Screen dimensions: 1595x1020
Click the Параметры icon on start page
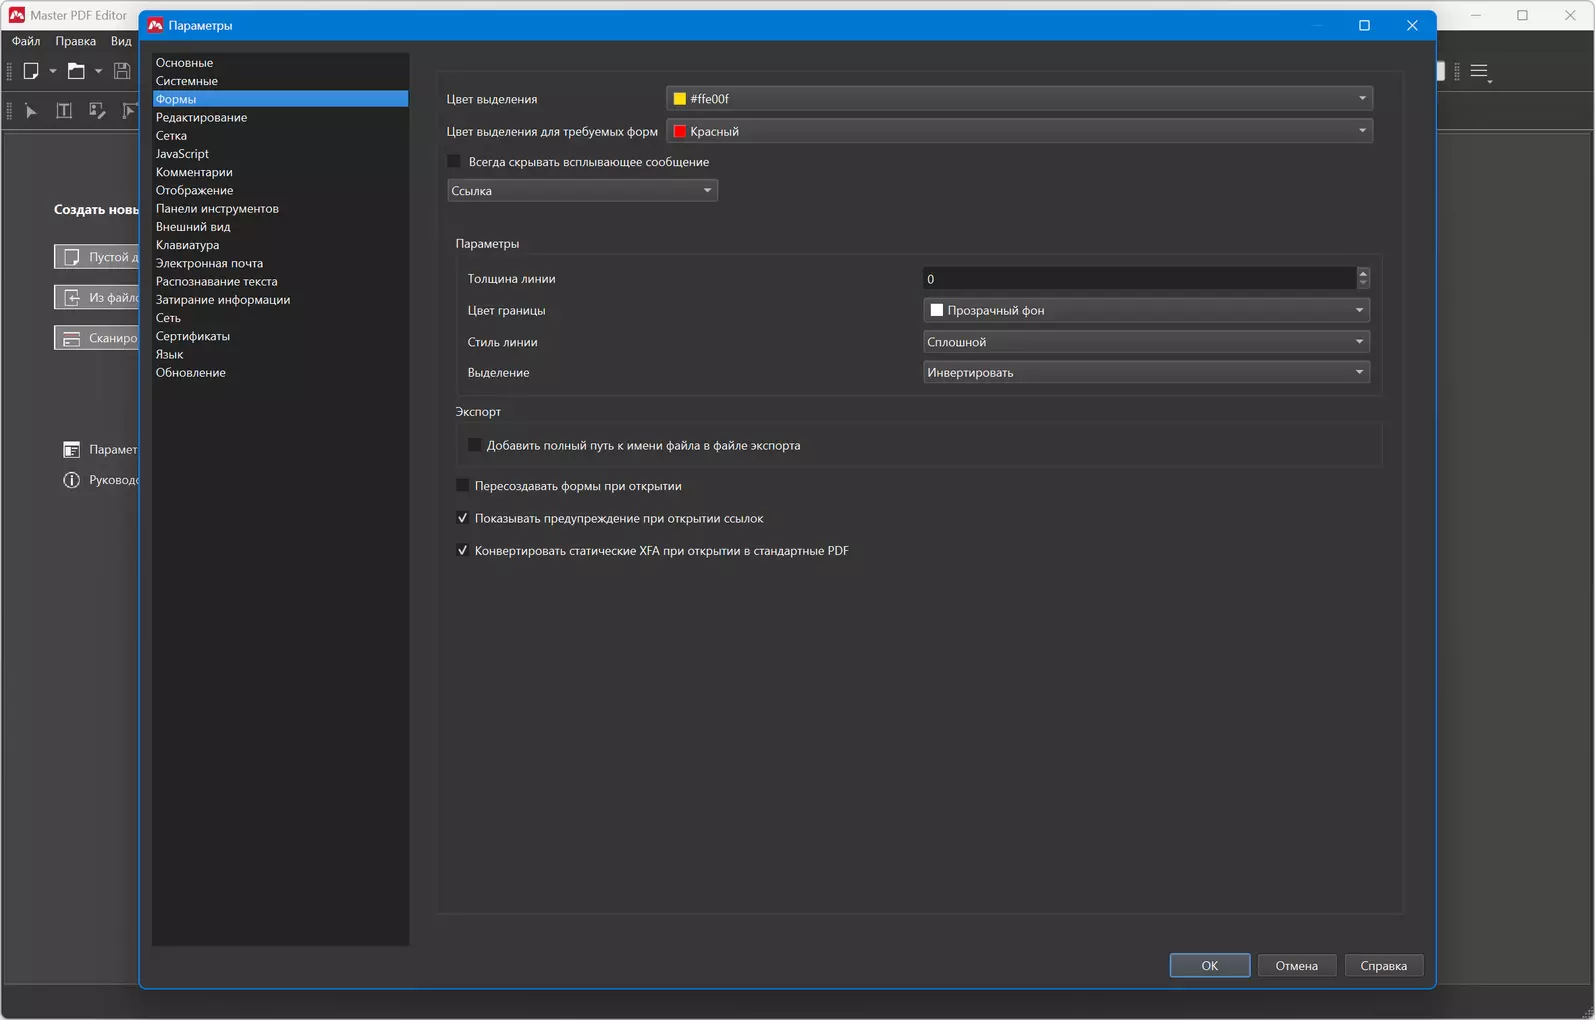click(x=71, y=450)
